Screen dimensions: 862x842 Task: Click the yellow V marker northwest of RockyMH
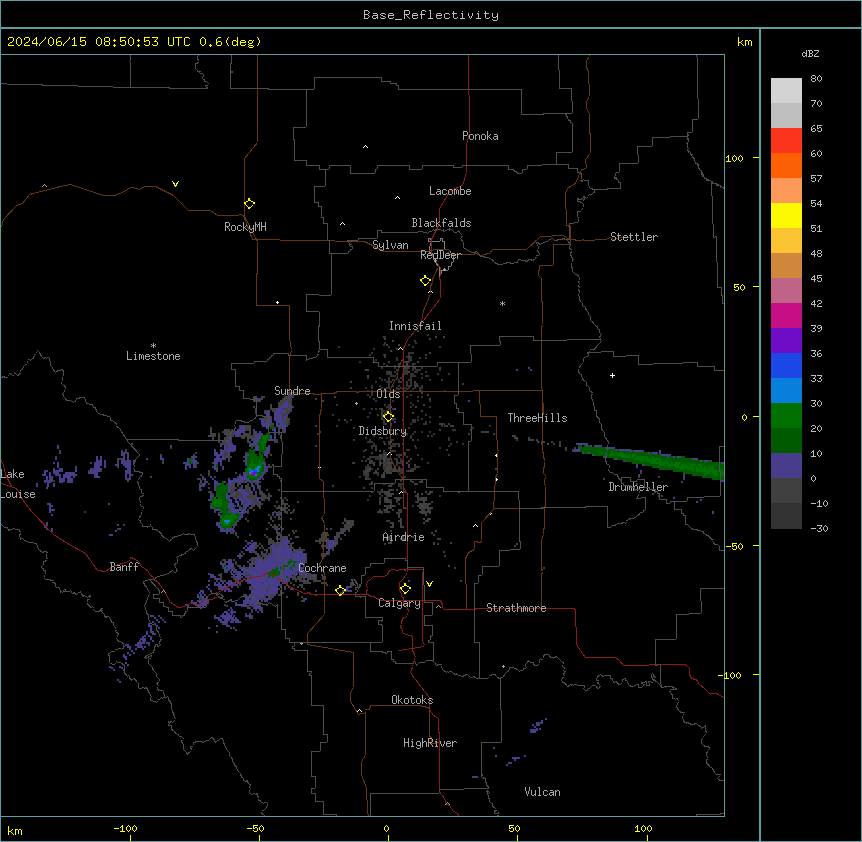(x=175, y=184)
